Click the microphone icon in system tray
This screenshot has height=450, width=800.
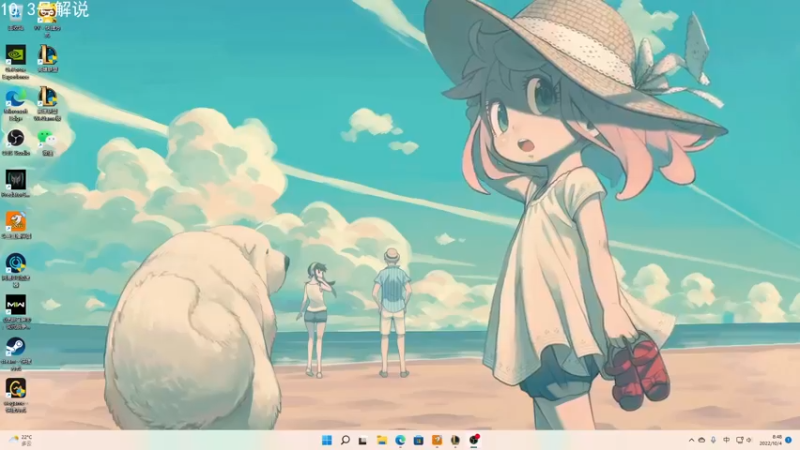[x=713, y=440]
